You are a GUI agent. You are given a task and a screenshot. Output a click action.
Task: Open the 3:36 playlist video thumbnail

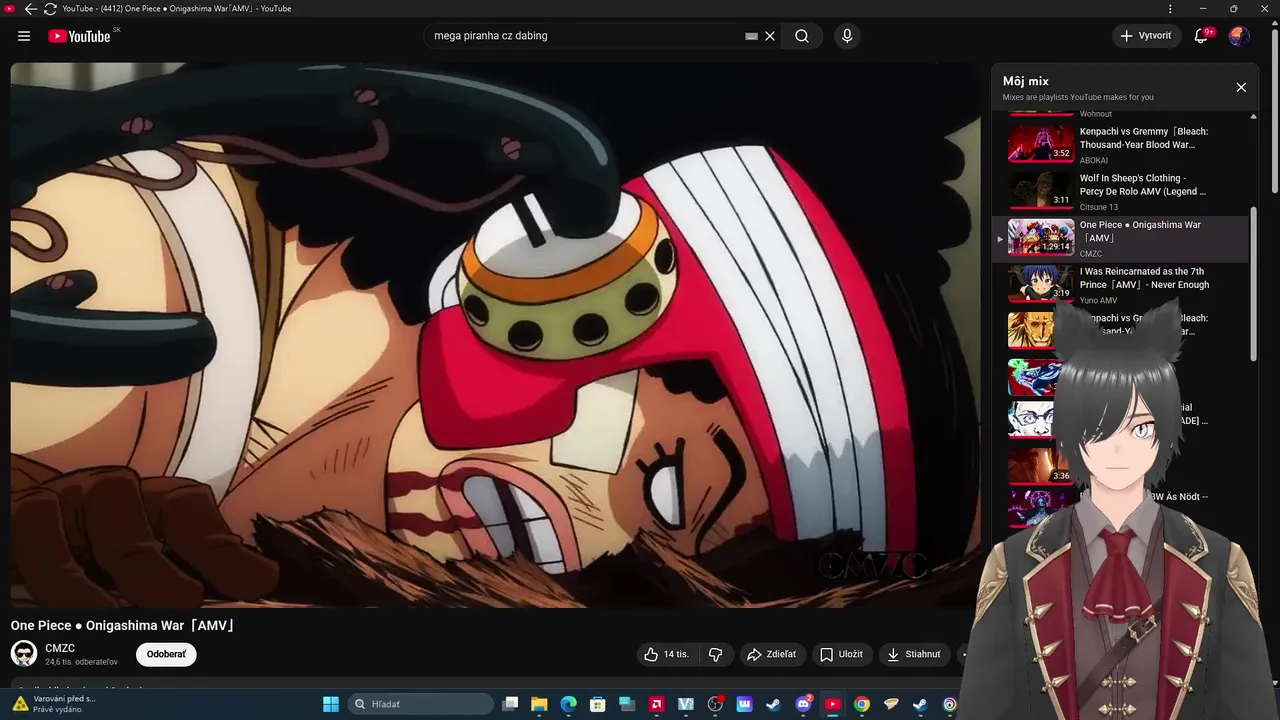1040,464
